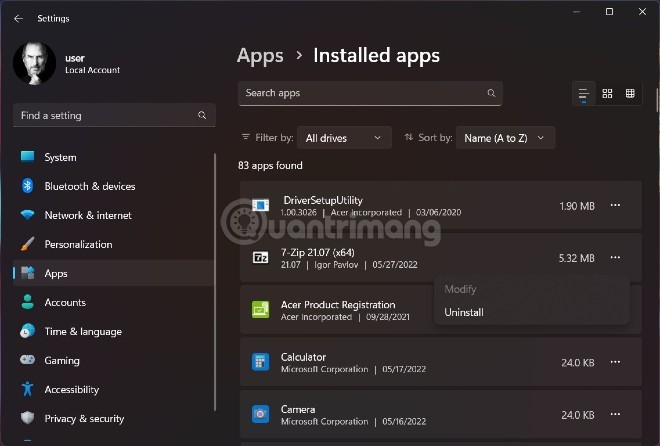Click the user profile picture
Image resolution: width=660 pixels, height=446 pixels.
34,63
